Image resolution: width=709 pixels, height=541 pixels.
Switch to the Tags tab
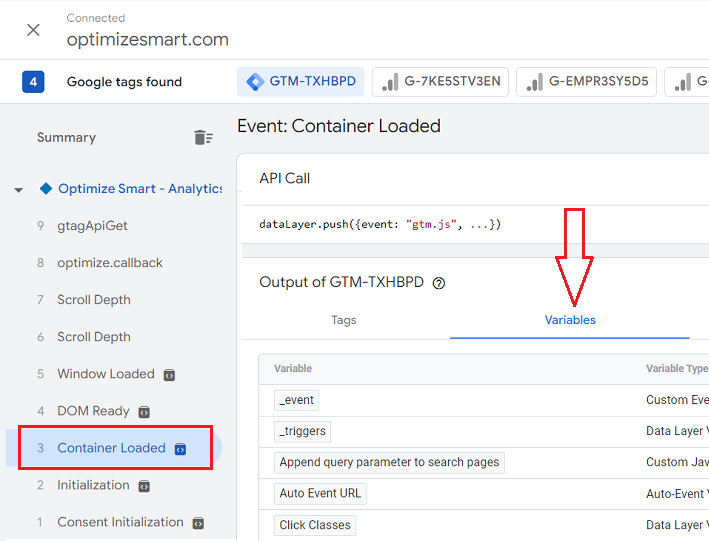click(x=344, y=320)
